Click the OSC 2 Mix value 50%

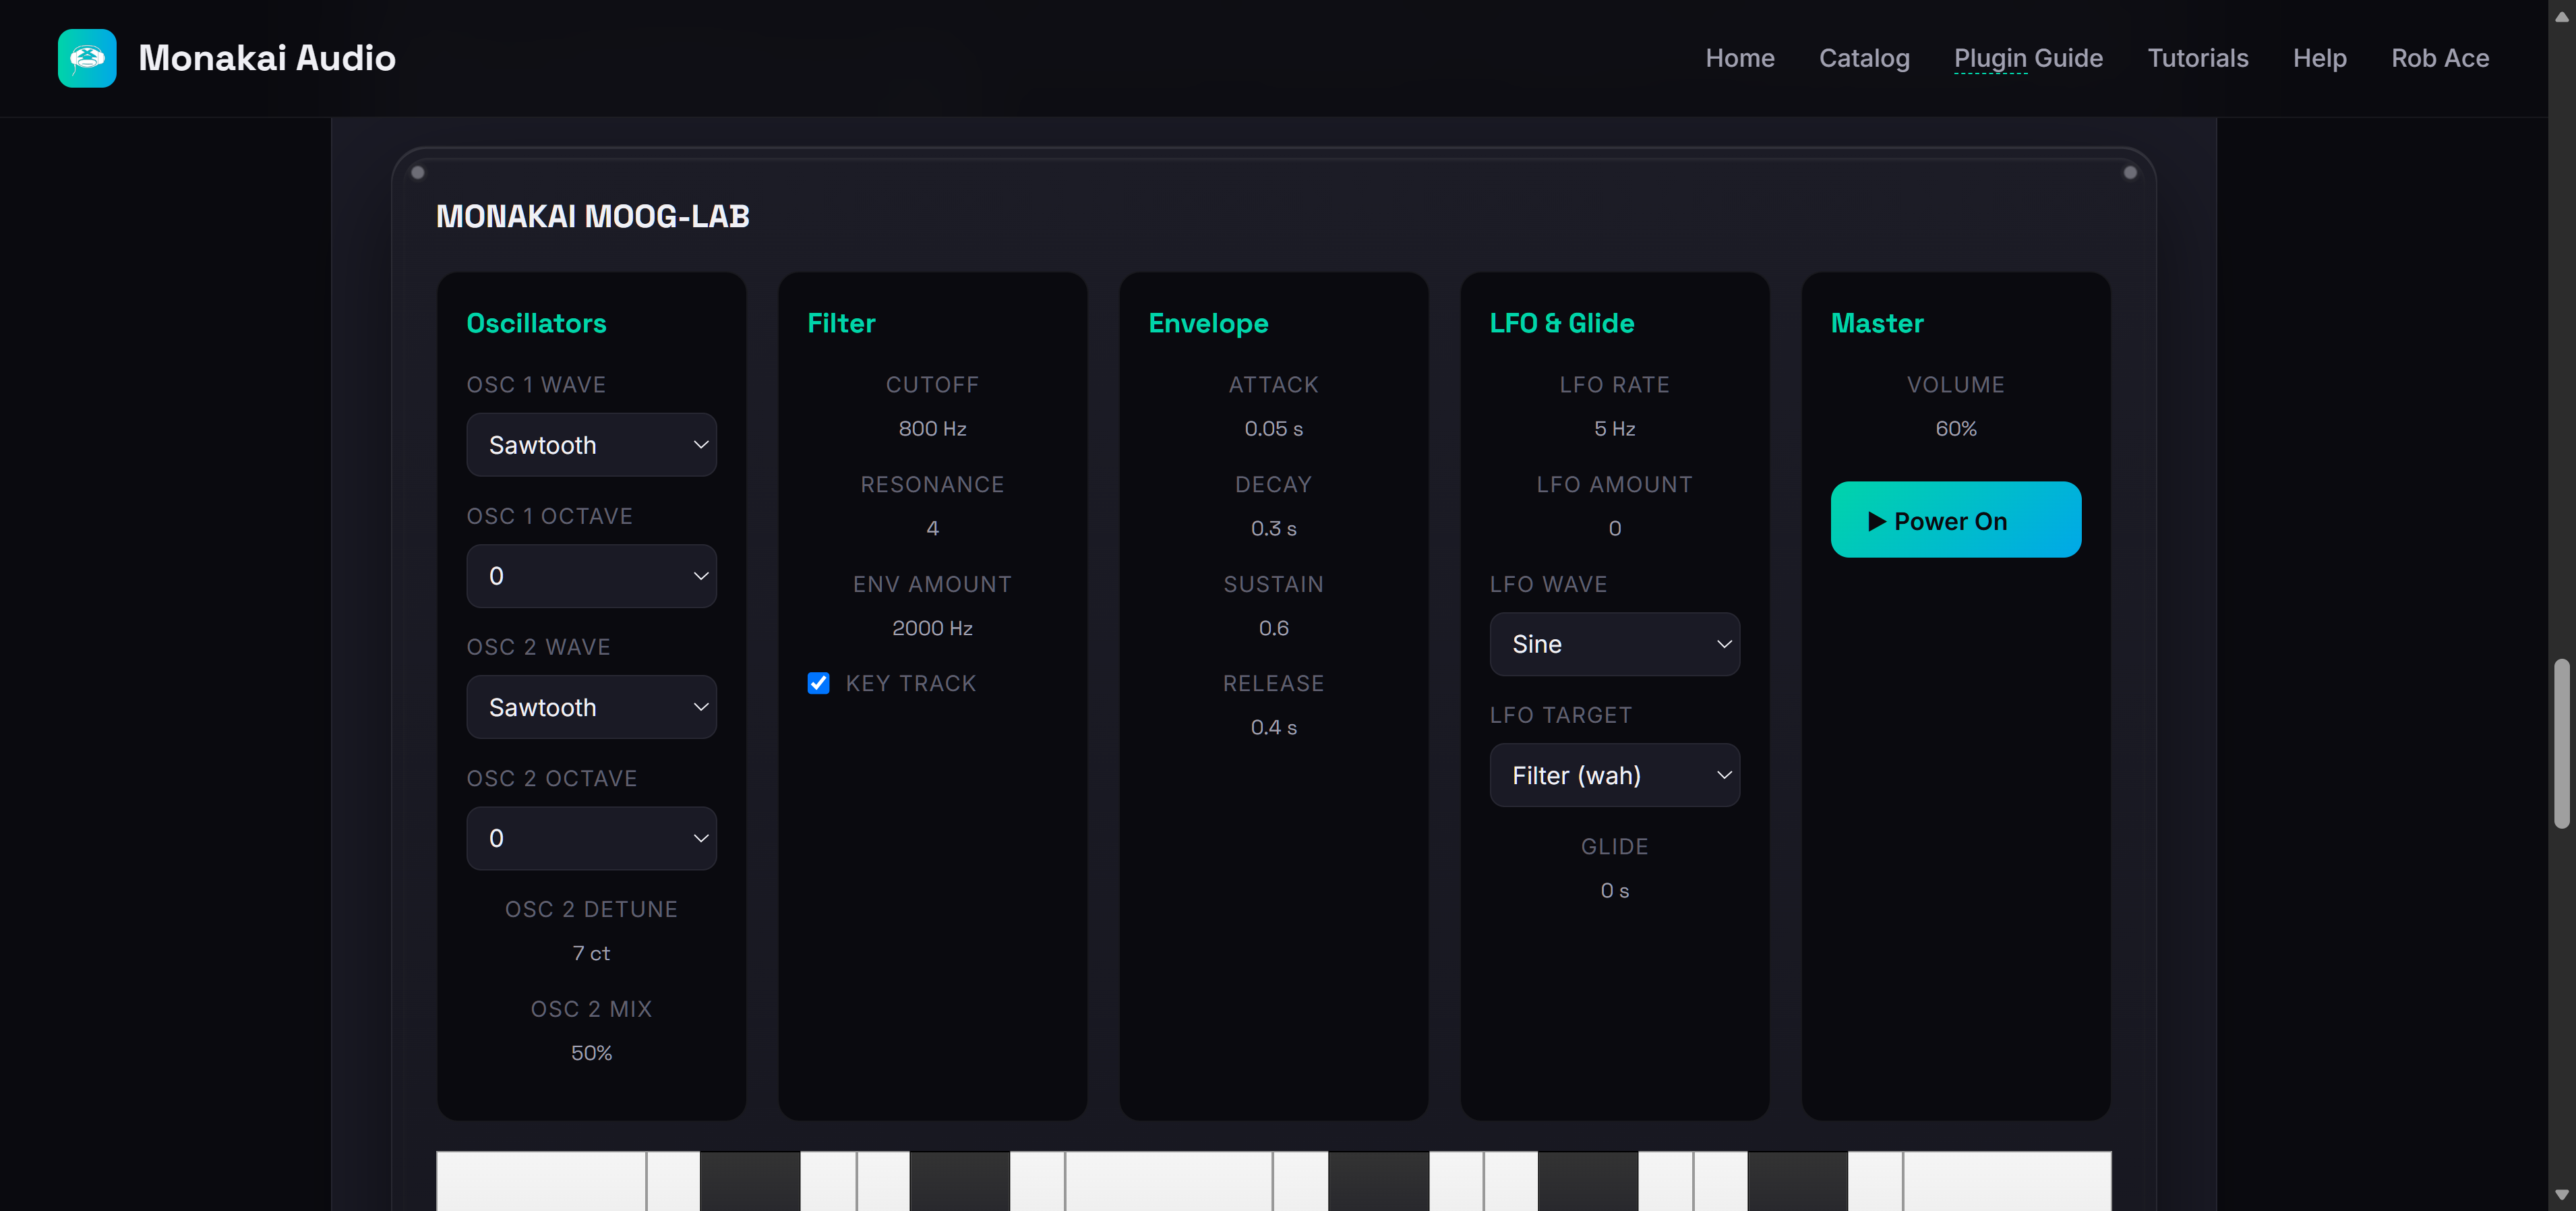(591, 1053)
